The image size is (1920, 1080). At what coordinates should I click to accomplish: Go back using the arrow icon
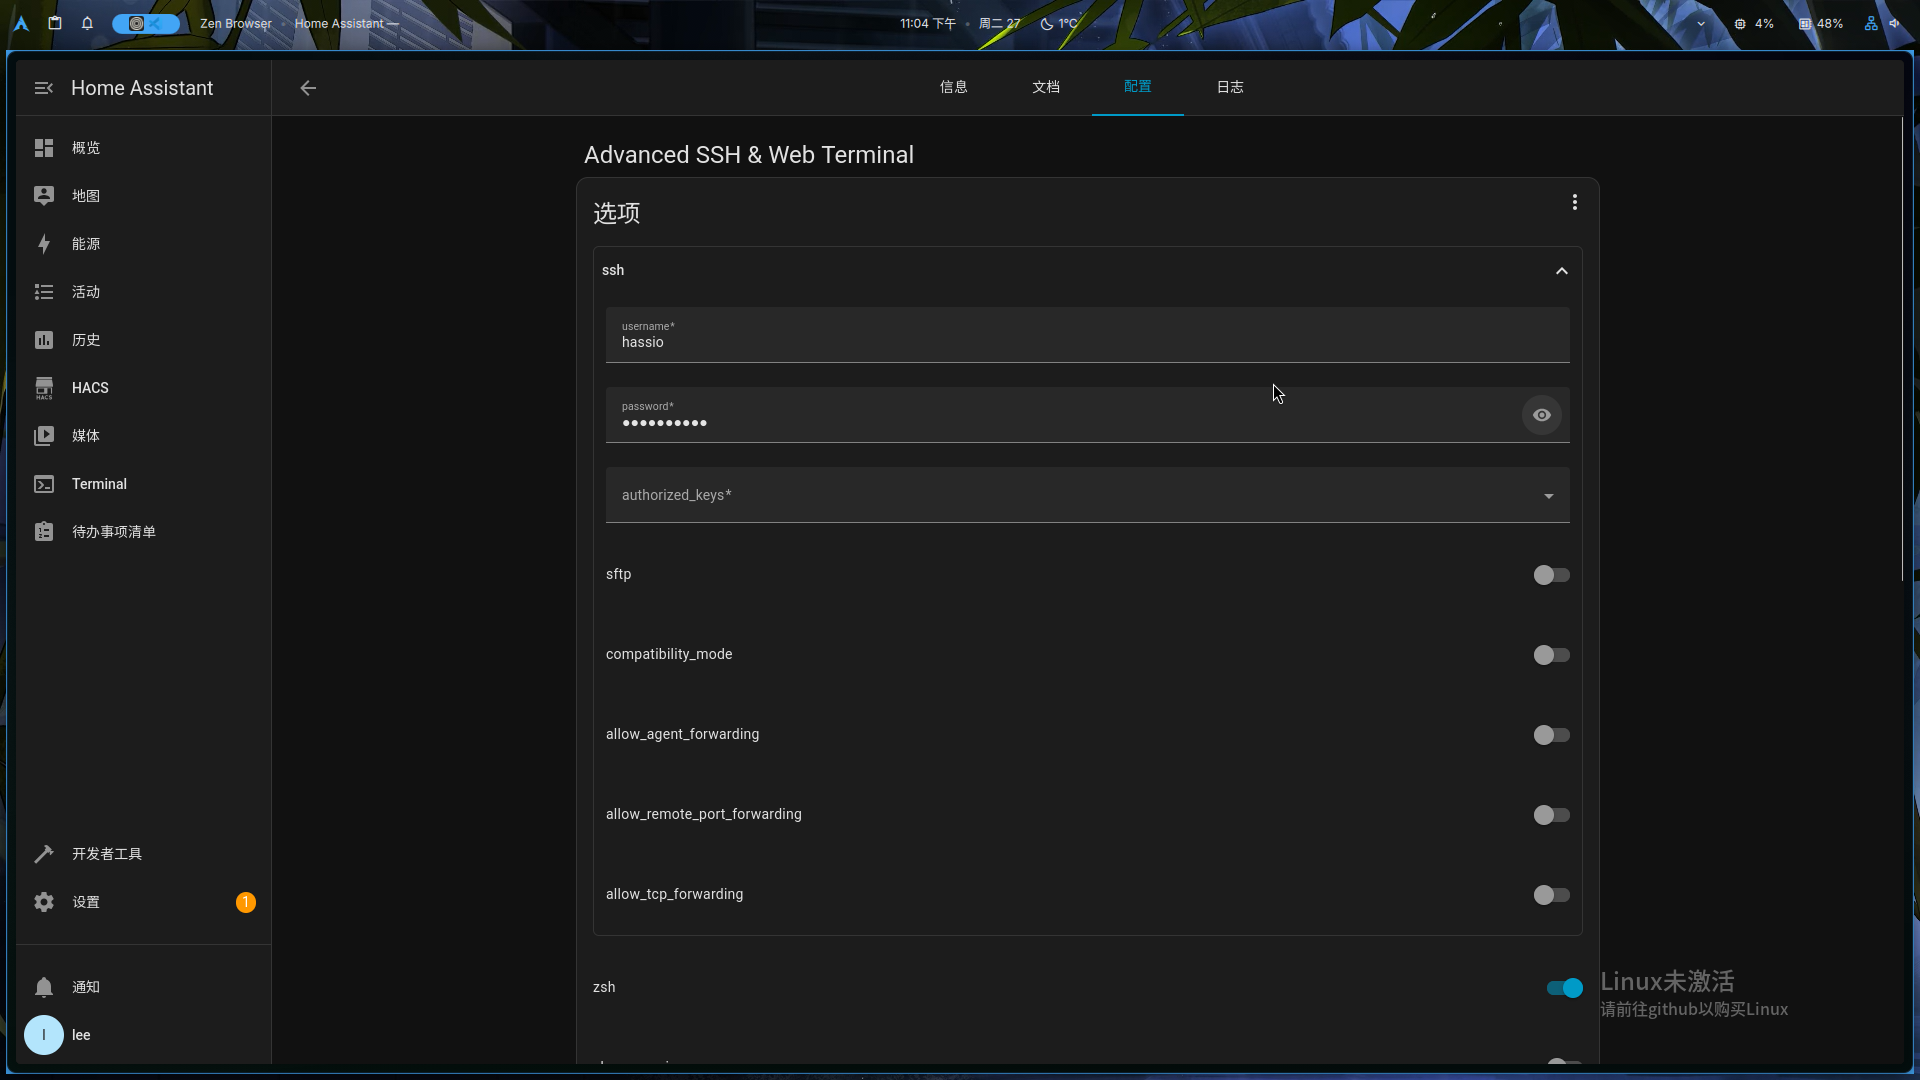coord(308,88)
